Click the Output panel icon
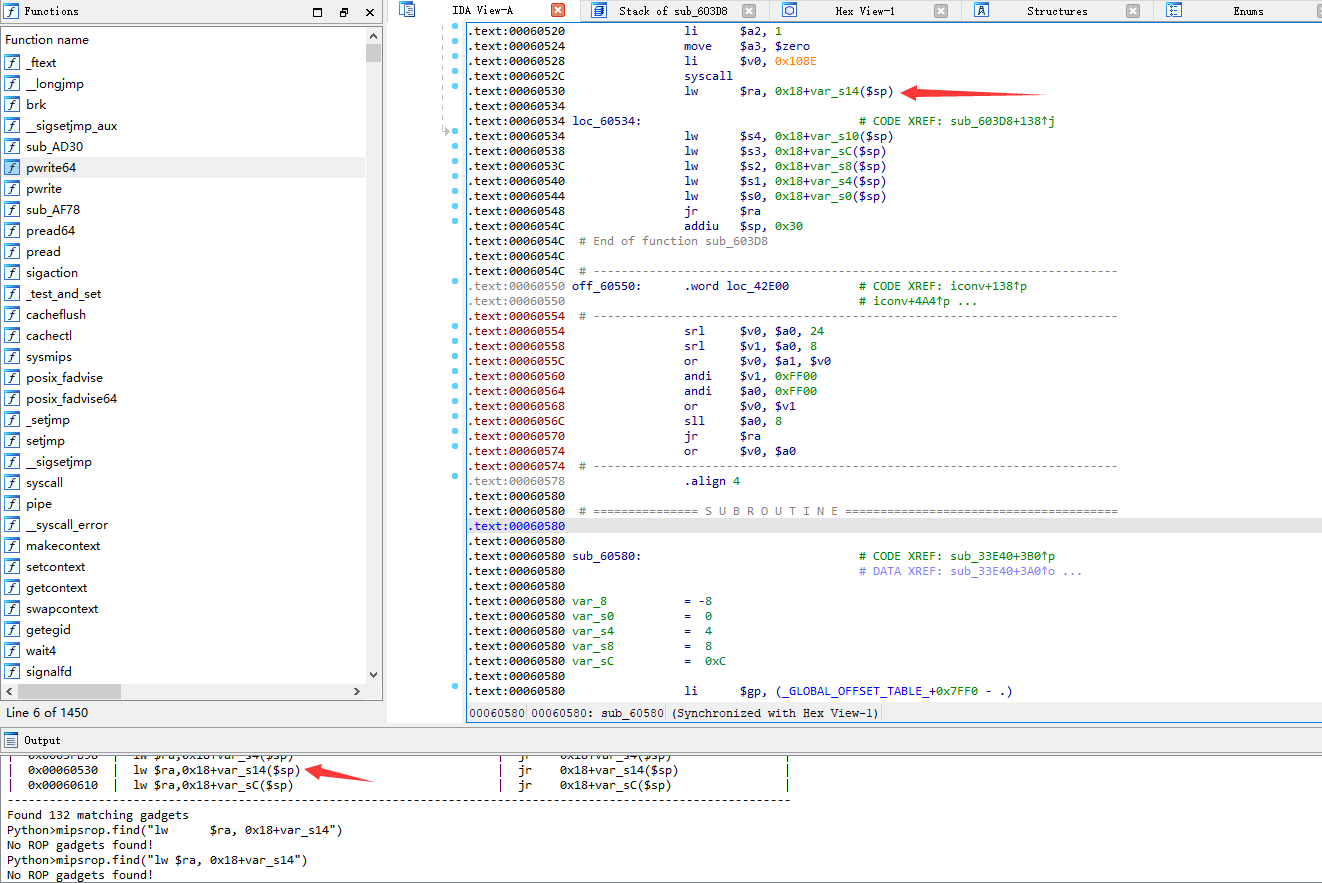The width and height of the screenshot is (1322, 883). [11, 740]
